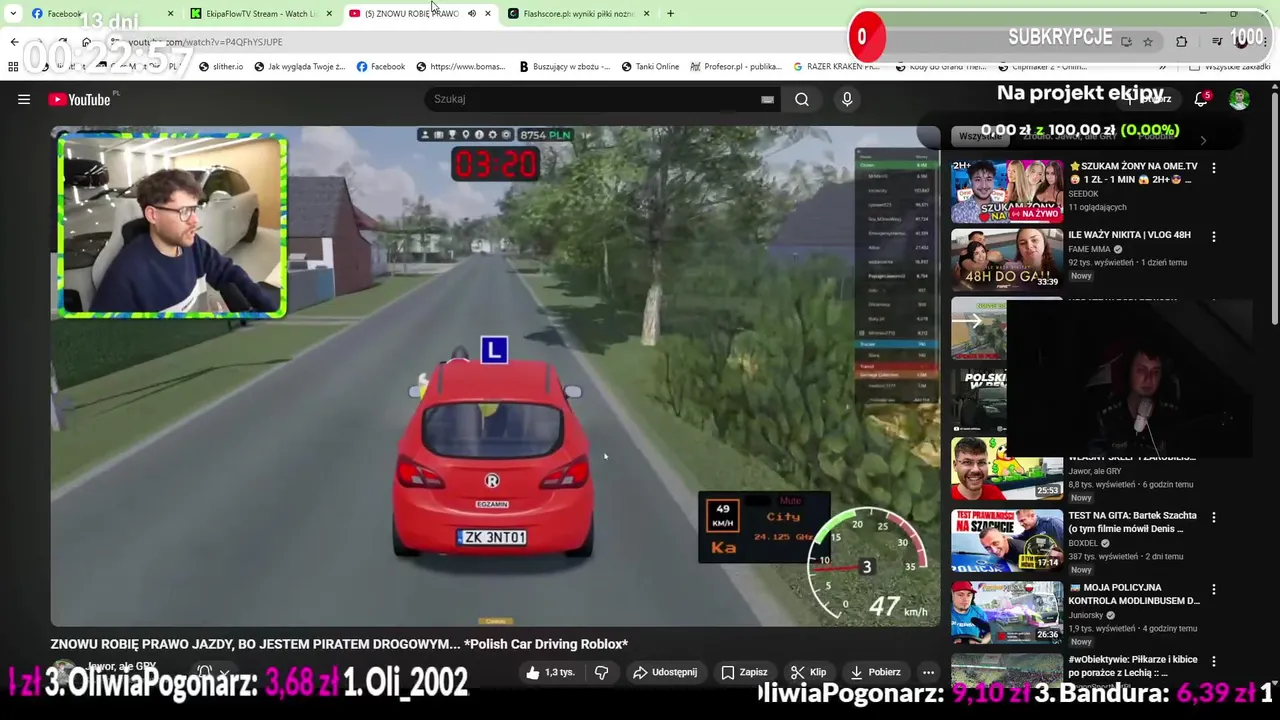Bookmark this page with the star icon

[1148, 42]
